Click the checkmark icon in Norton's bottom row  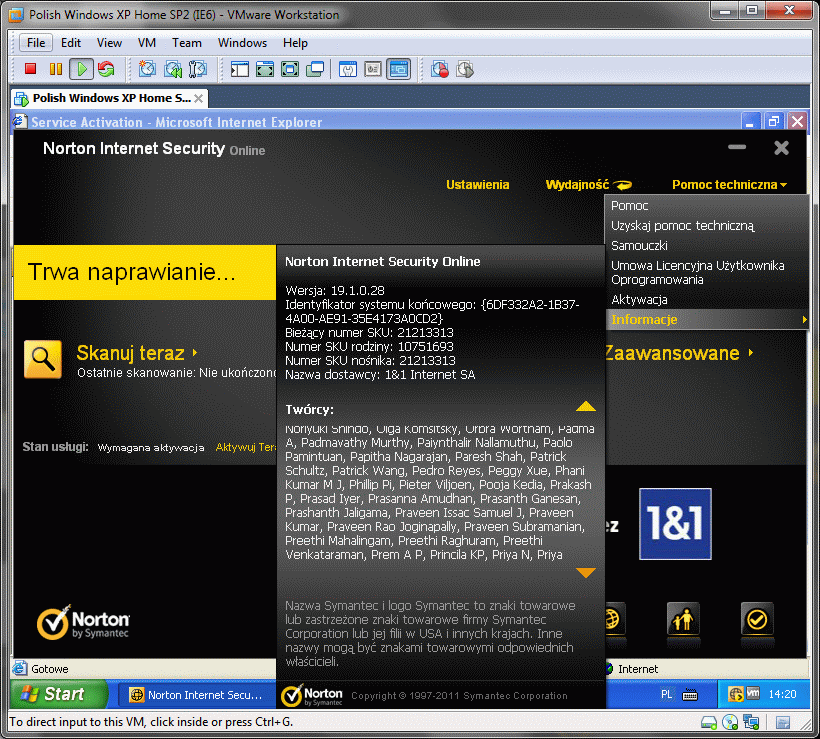point(757,619)
